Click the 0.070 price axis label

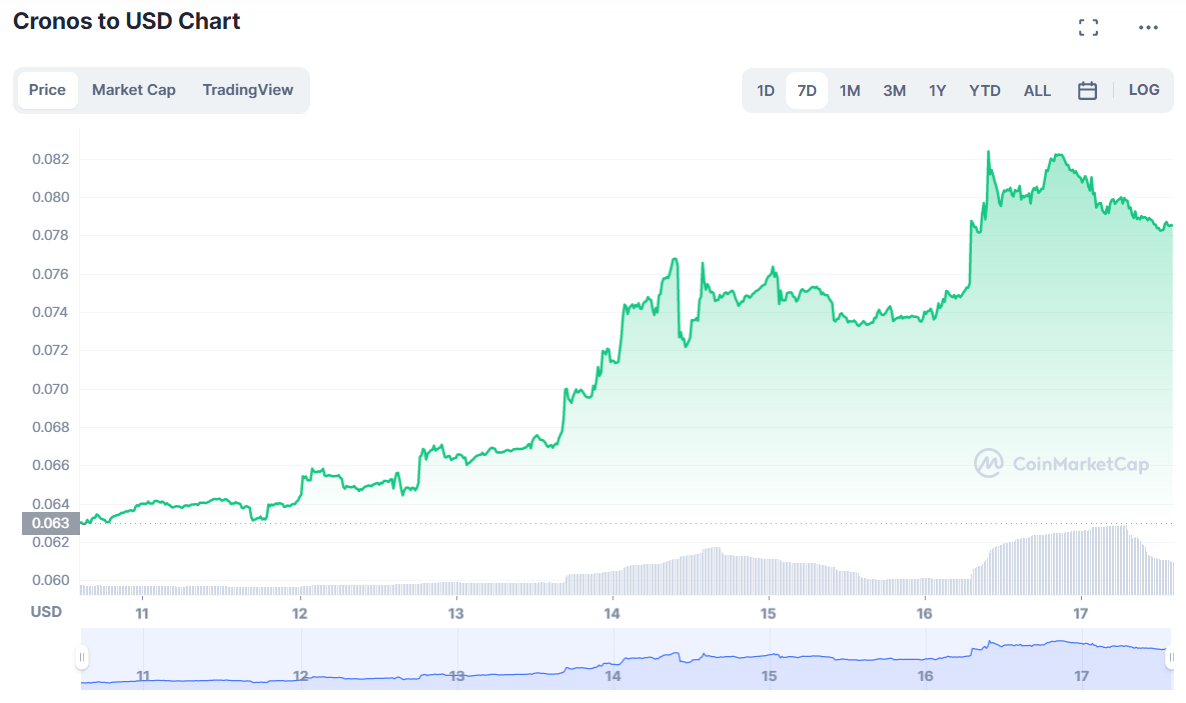51,389
